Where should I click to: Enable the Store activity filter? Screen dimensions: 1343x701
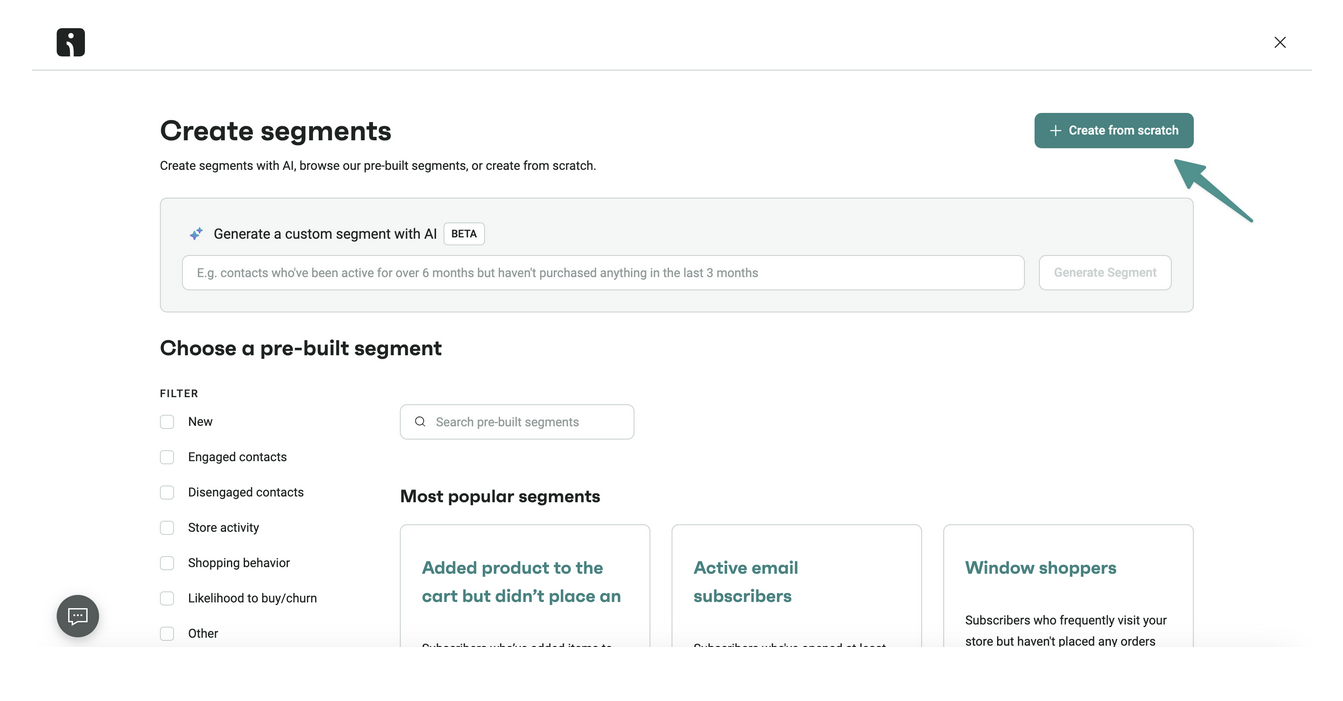coord(167,527)
